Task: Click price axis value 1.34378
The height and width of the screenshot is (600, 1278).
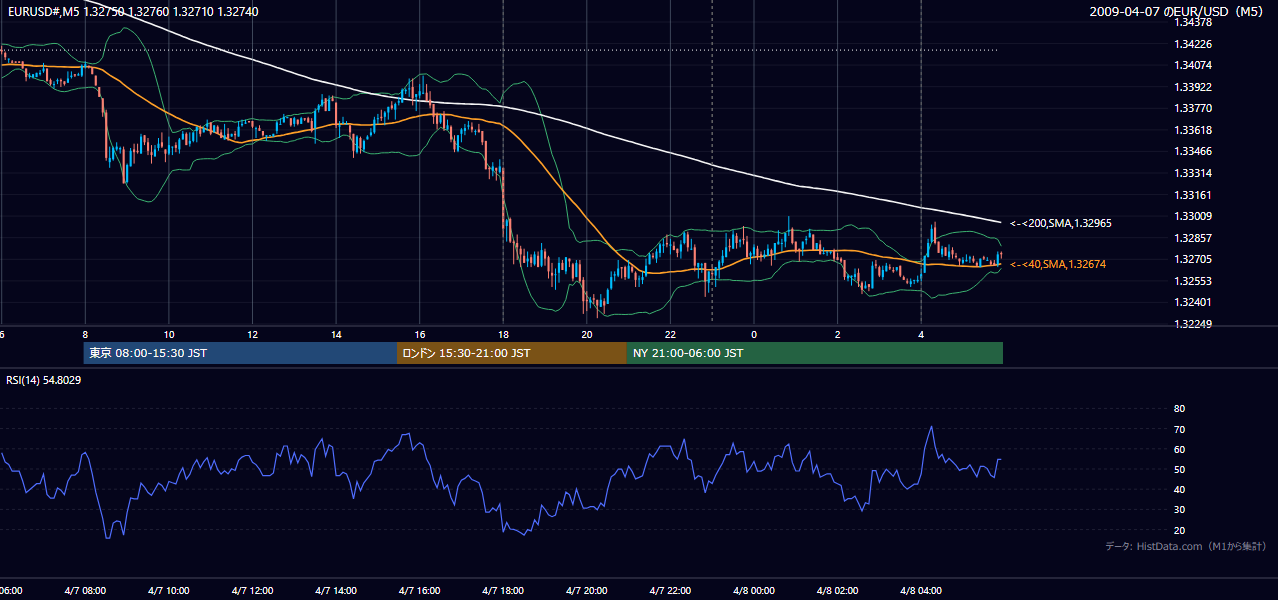Action: [x=1193, y=22]
